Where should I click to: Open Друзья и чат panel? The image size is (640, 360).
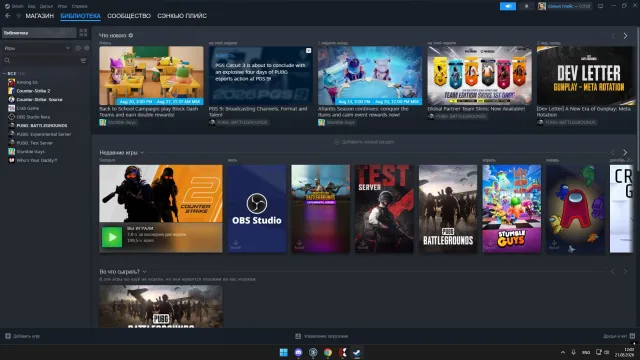pos(619,336)
